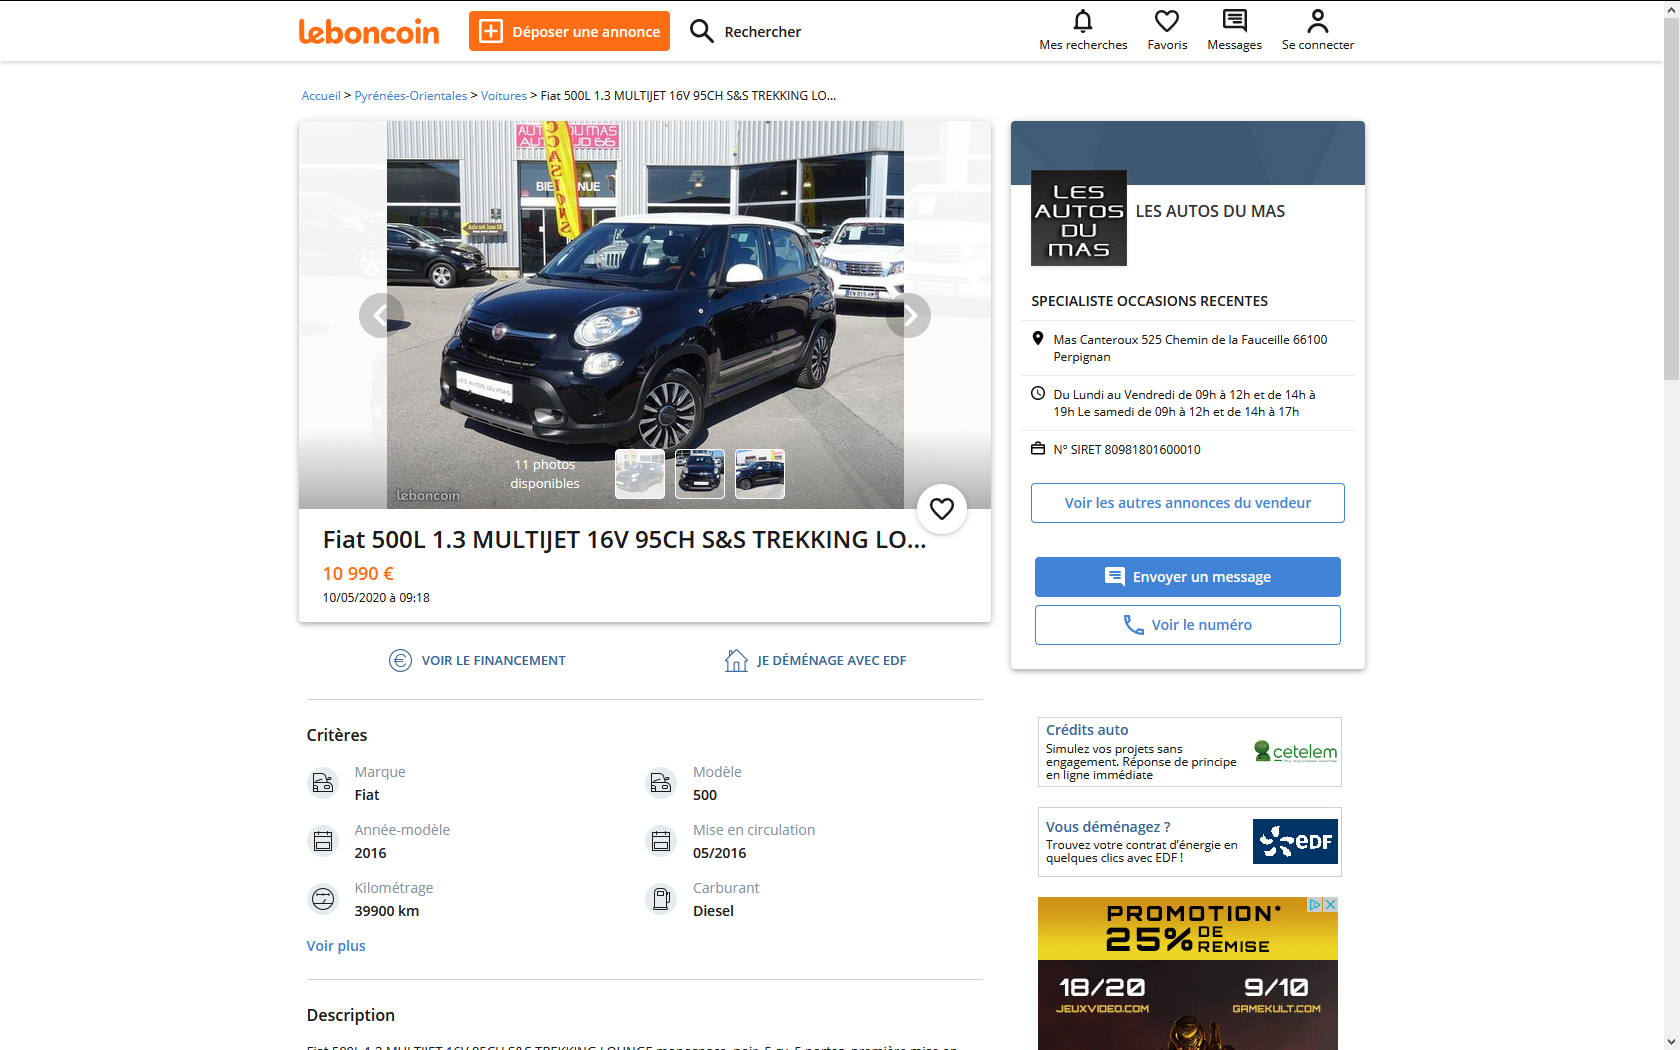
Task: Click the ad title Fiat 500L 1.3 MULTIJET
Action: pyautogui.click(x=624, y=540)
